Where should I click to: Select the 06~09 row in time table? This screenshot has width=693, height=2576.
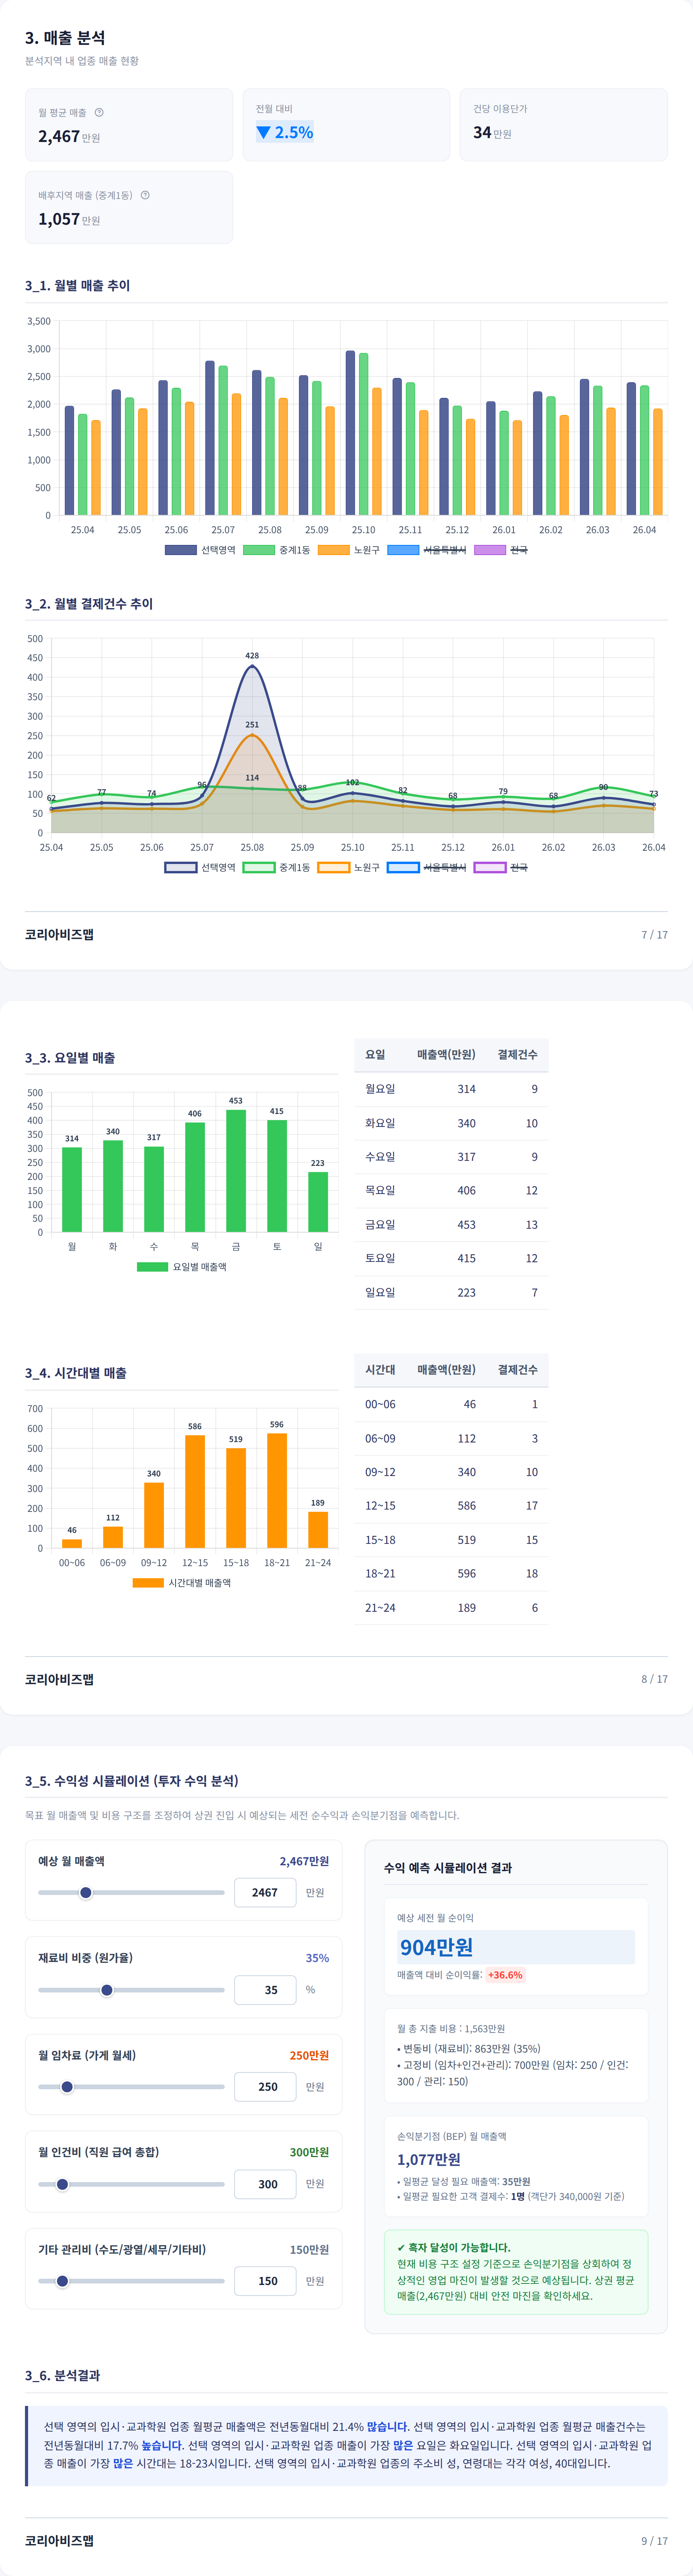coord(451,1438)
